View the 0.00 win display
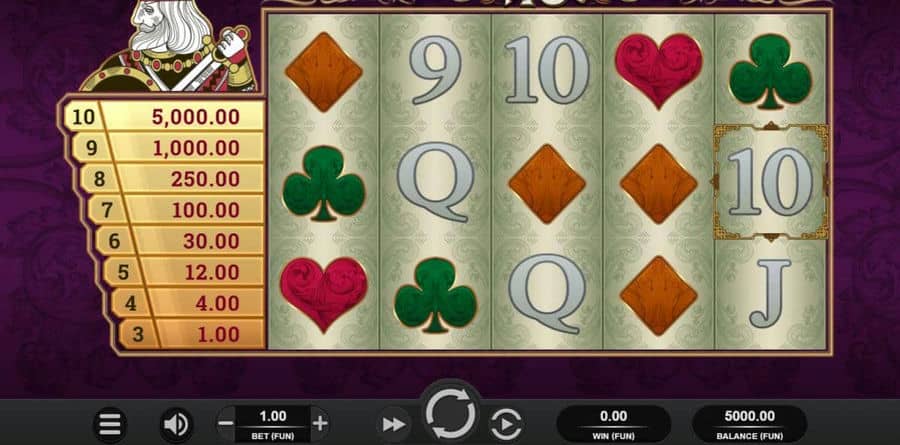The image size is (900, 445). point(614,424)
